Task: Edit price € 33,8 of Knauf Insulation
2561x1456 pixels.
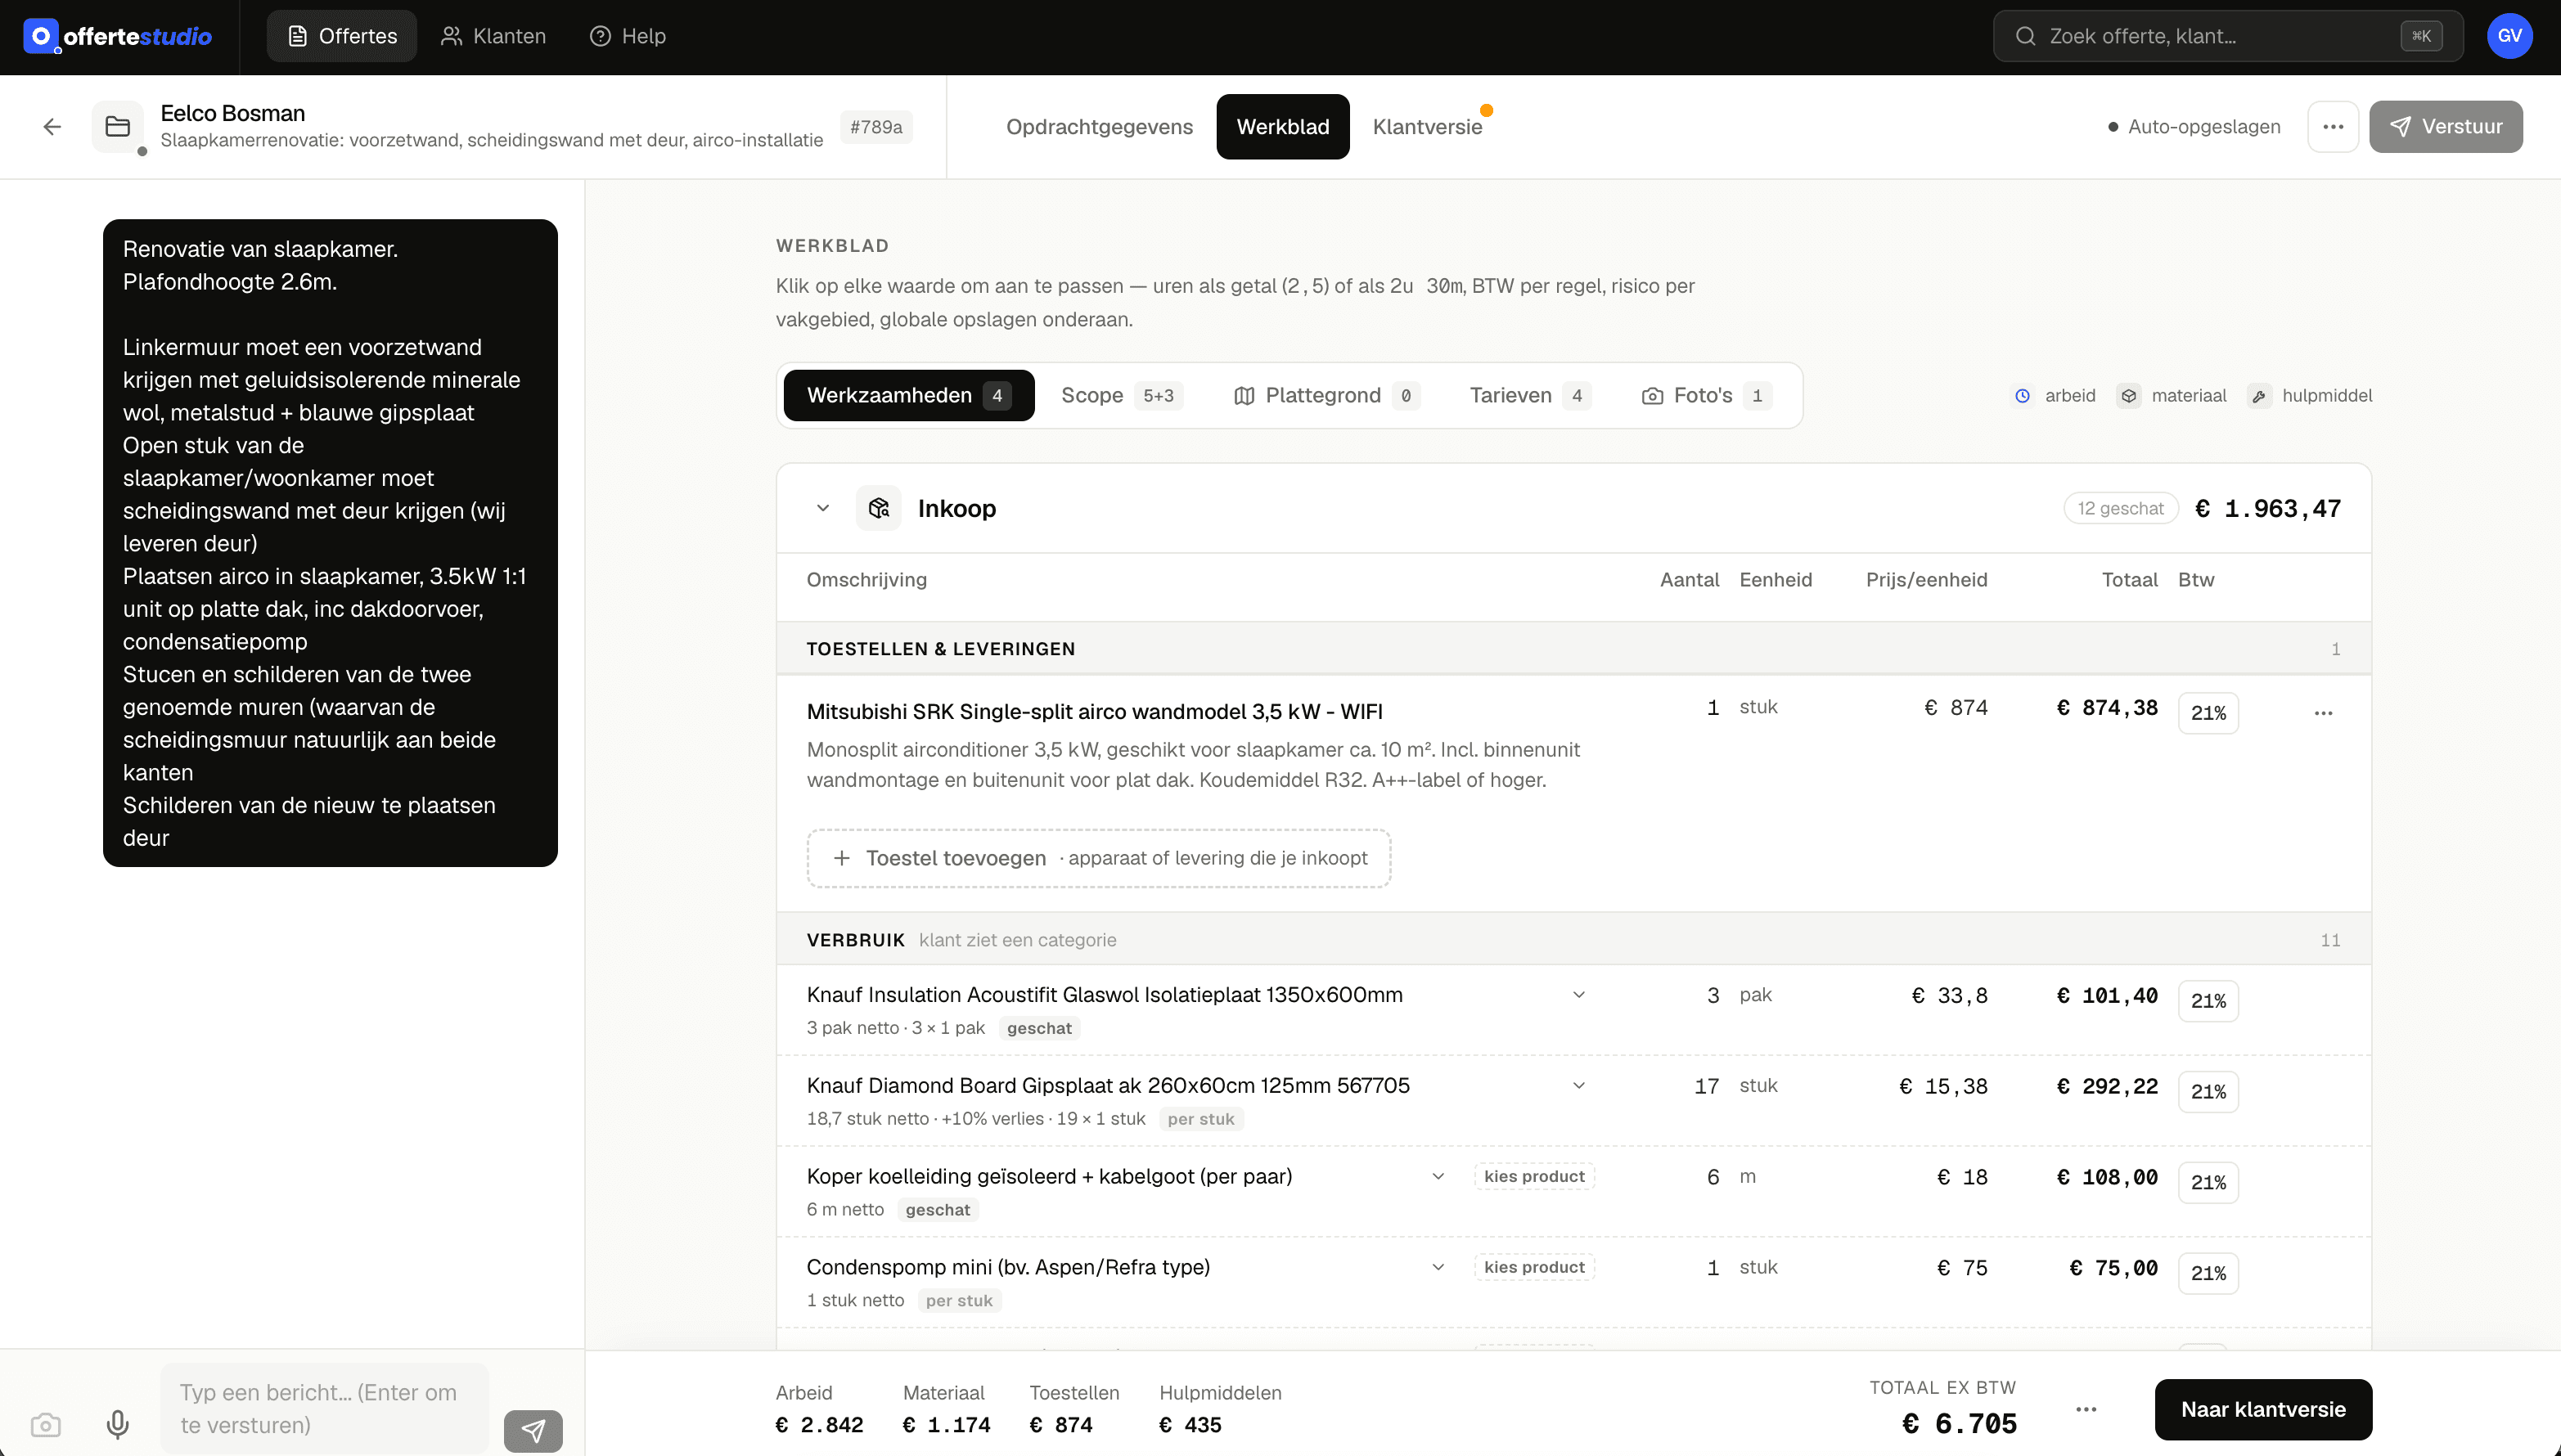Action: pyautogui.click(x=1949, y=996)
